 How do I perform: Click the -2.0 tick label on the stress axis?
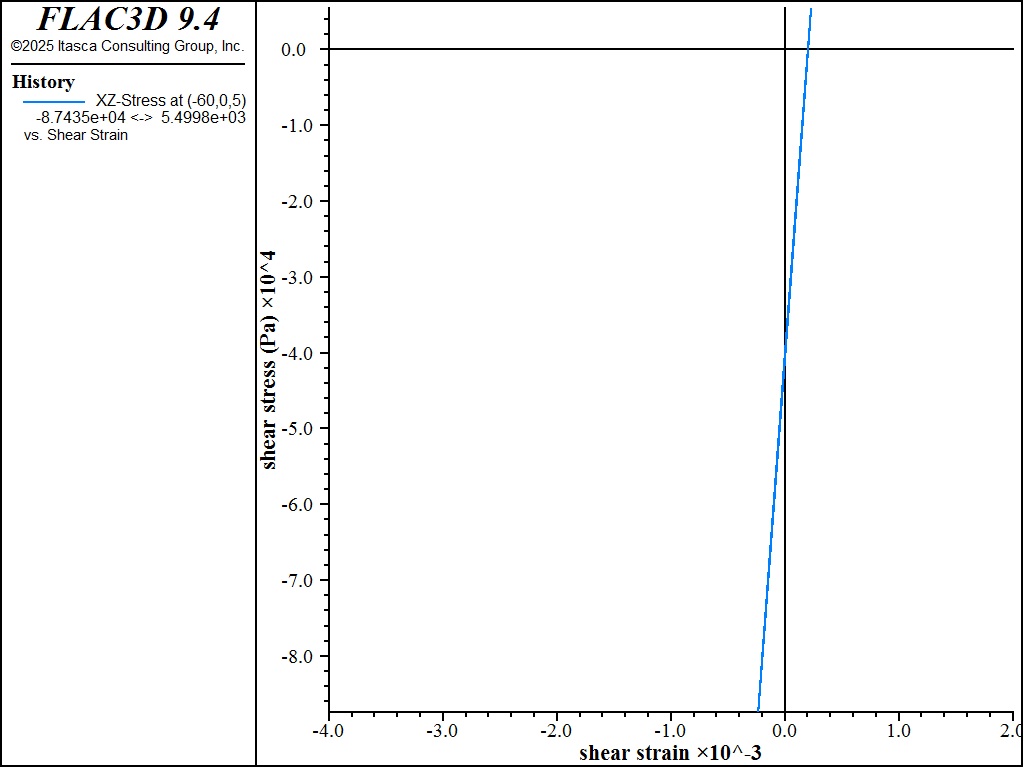(299, 201)
